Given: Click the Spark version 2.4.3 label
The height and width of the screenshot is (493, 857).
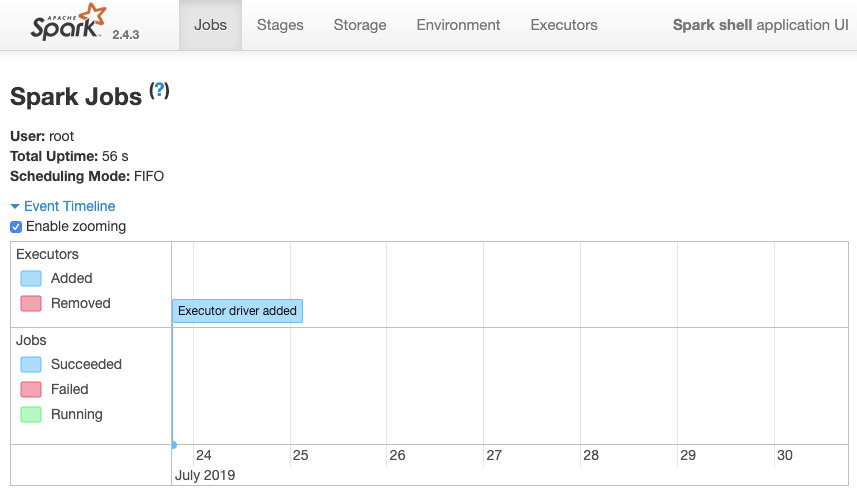Looking at the screenshot, I should click(x=126, y=34).
